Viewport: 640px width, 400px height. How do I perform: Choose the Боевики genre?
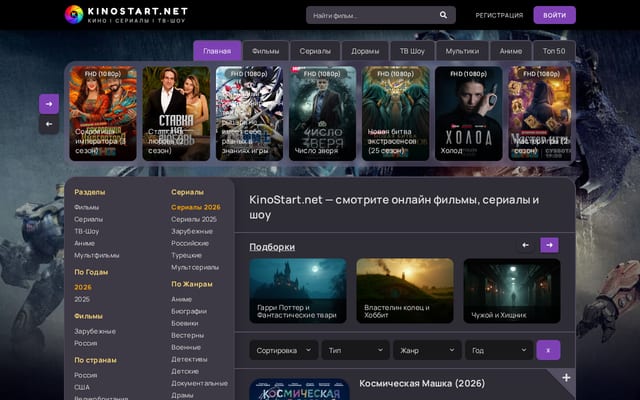184,323
